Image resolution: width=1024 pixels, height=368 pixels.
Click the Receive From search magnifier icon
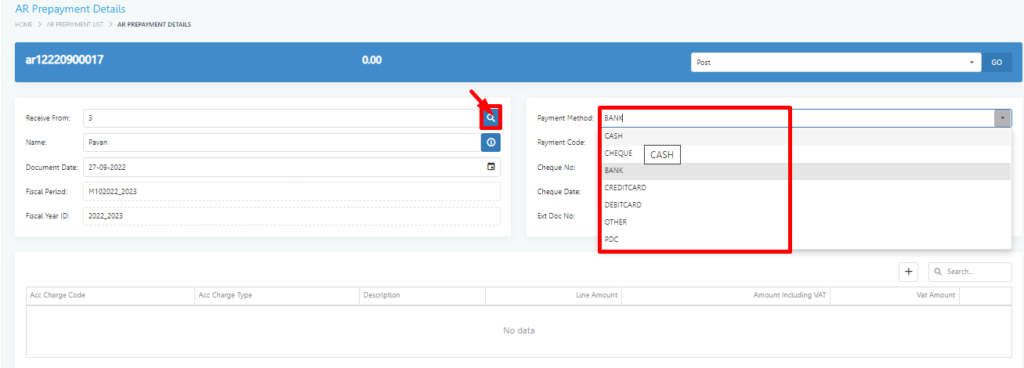click(x=491, y=118)
